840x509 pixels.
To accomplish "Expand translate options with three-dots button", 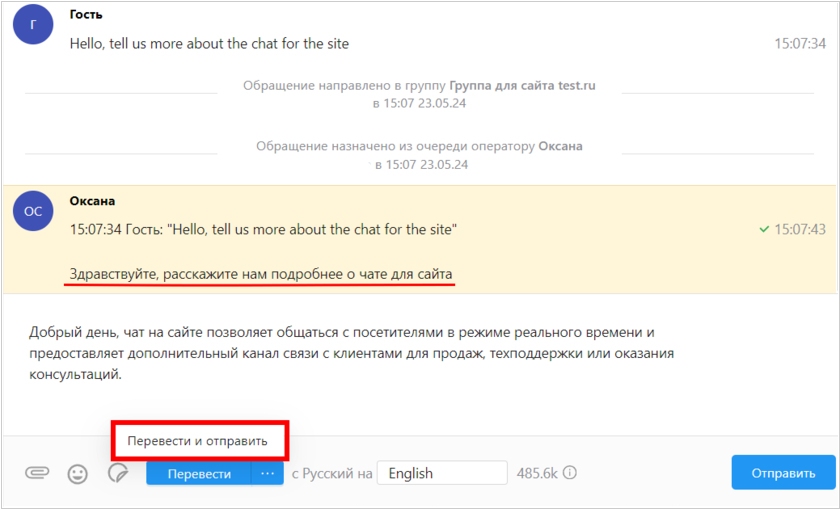I will (x=267, y=474).
